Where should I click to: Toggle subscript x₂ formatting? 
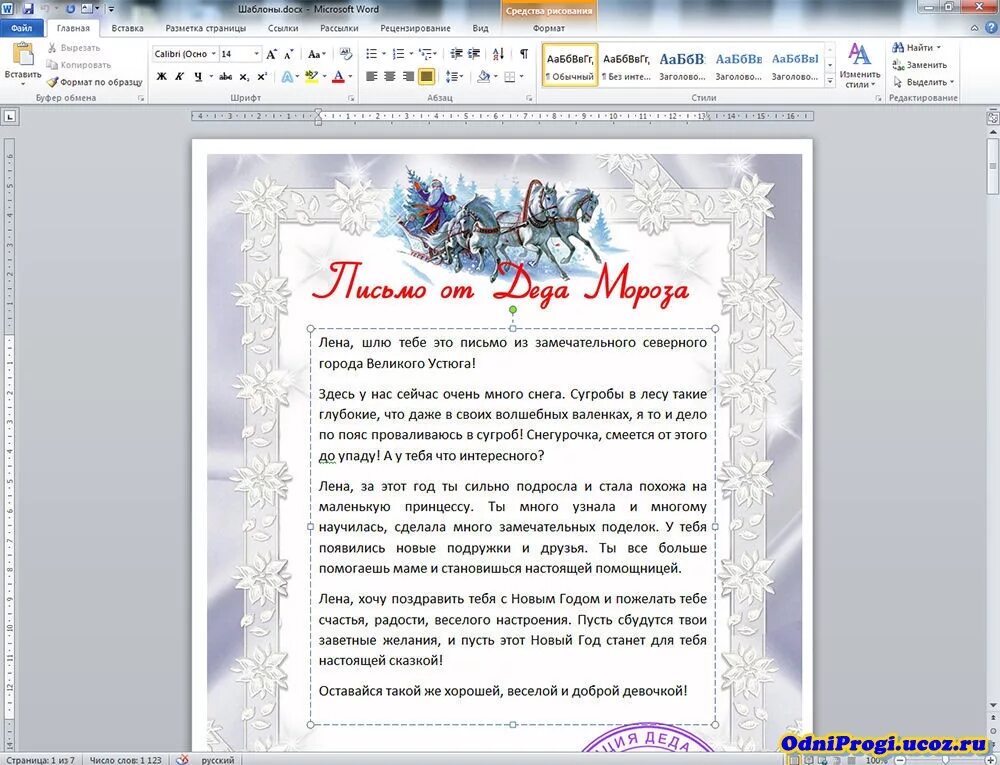click(244, 76)
